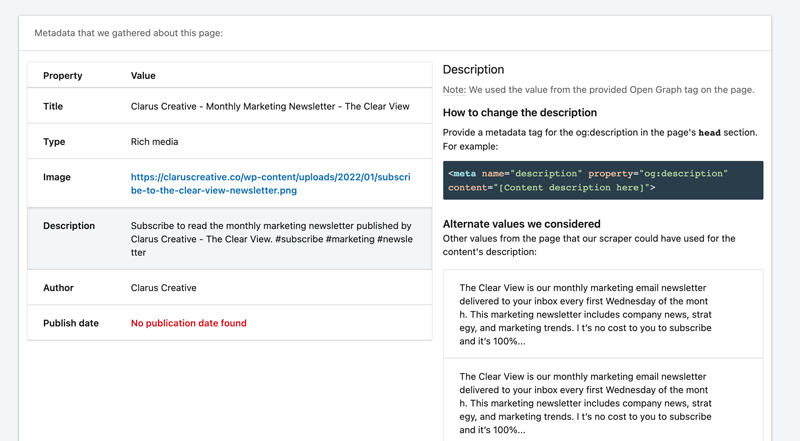This screenshot has height=441, width=800.
Task: Select the Description row in the table
Action: (x=230, y=239)
